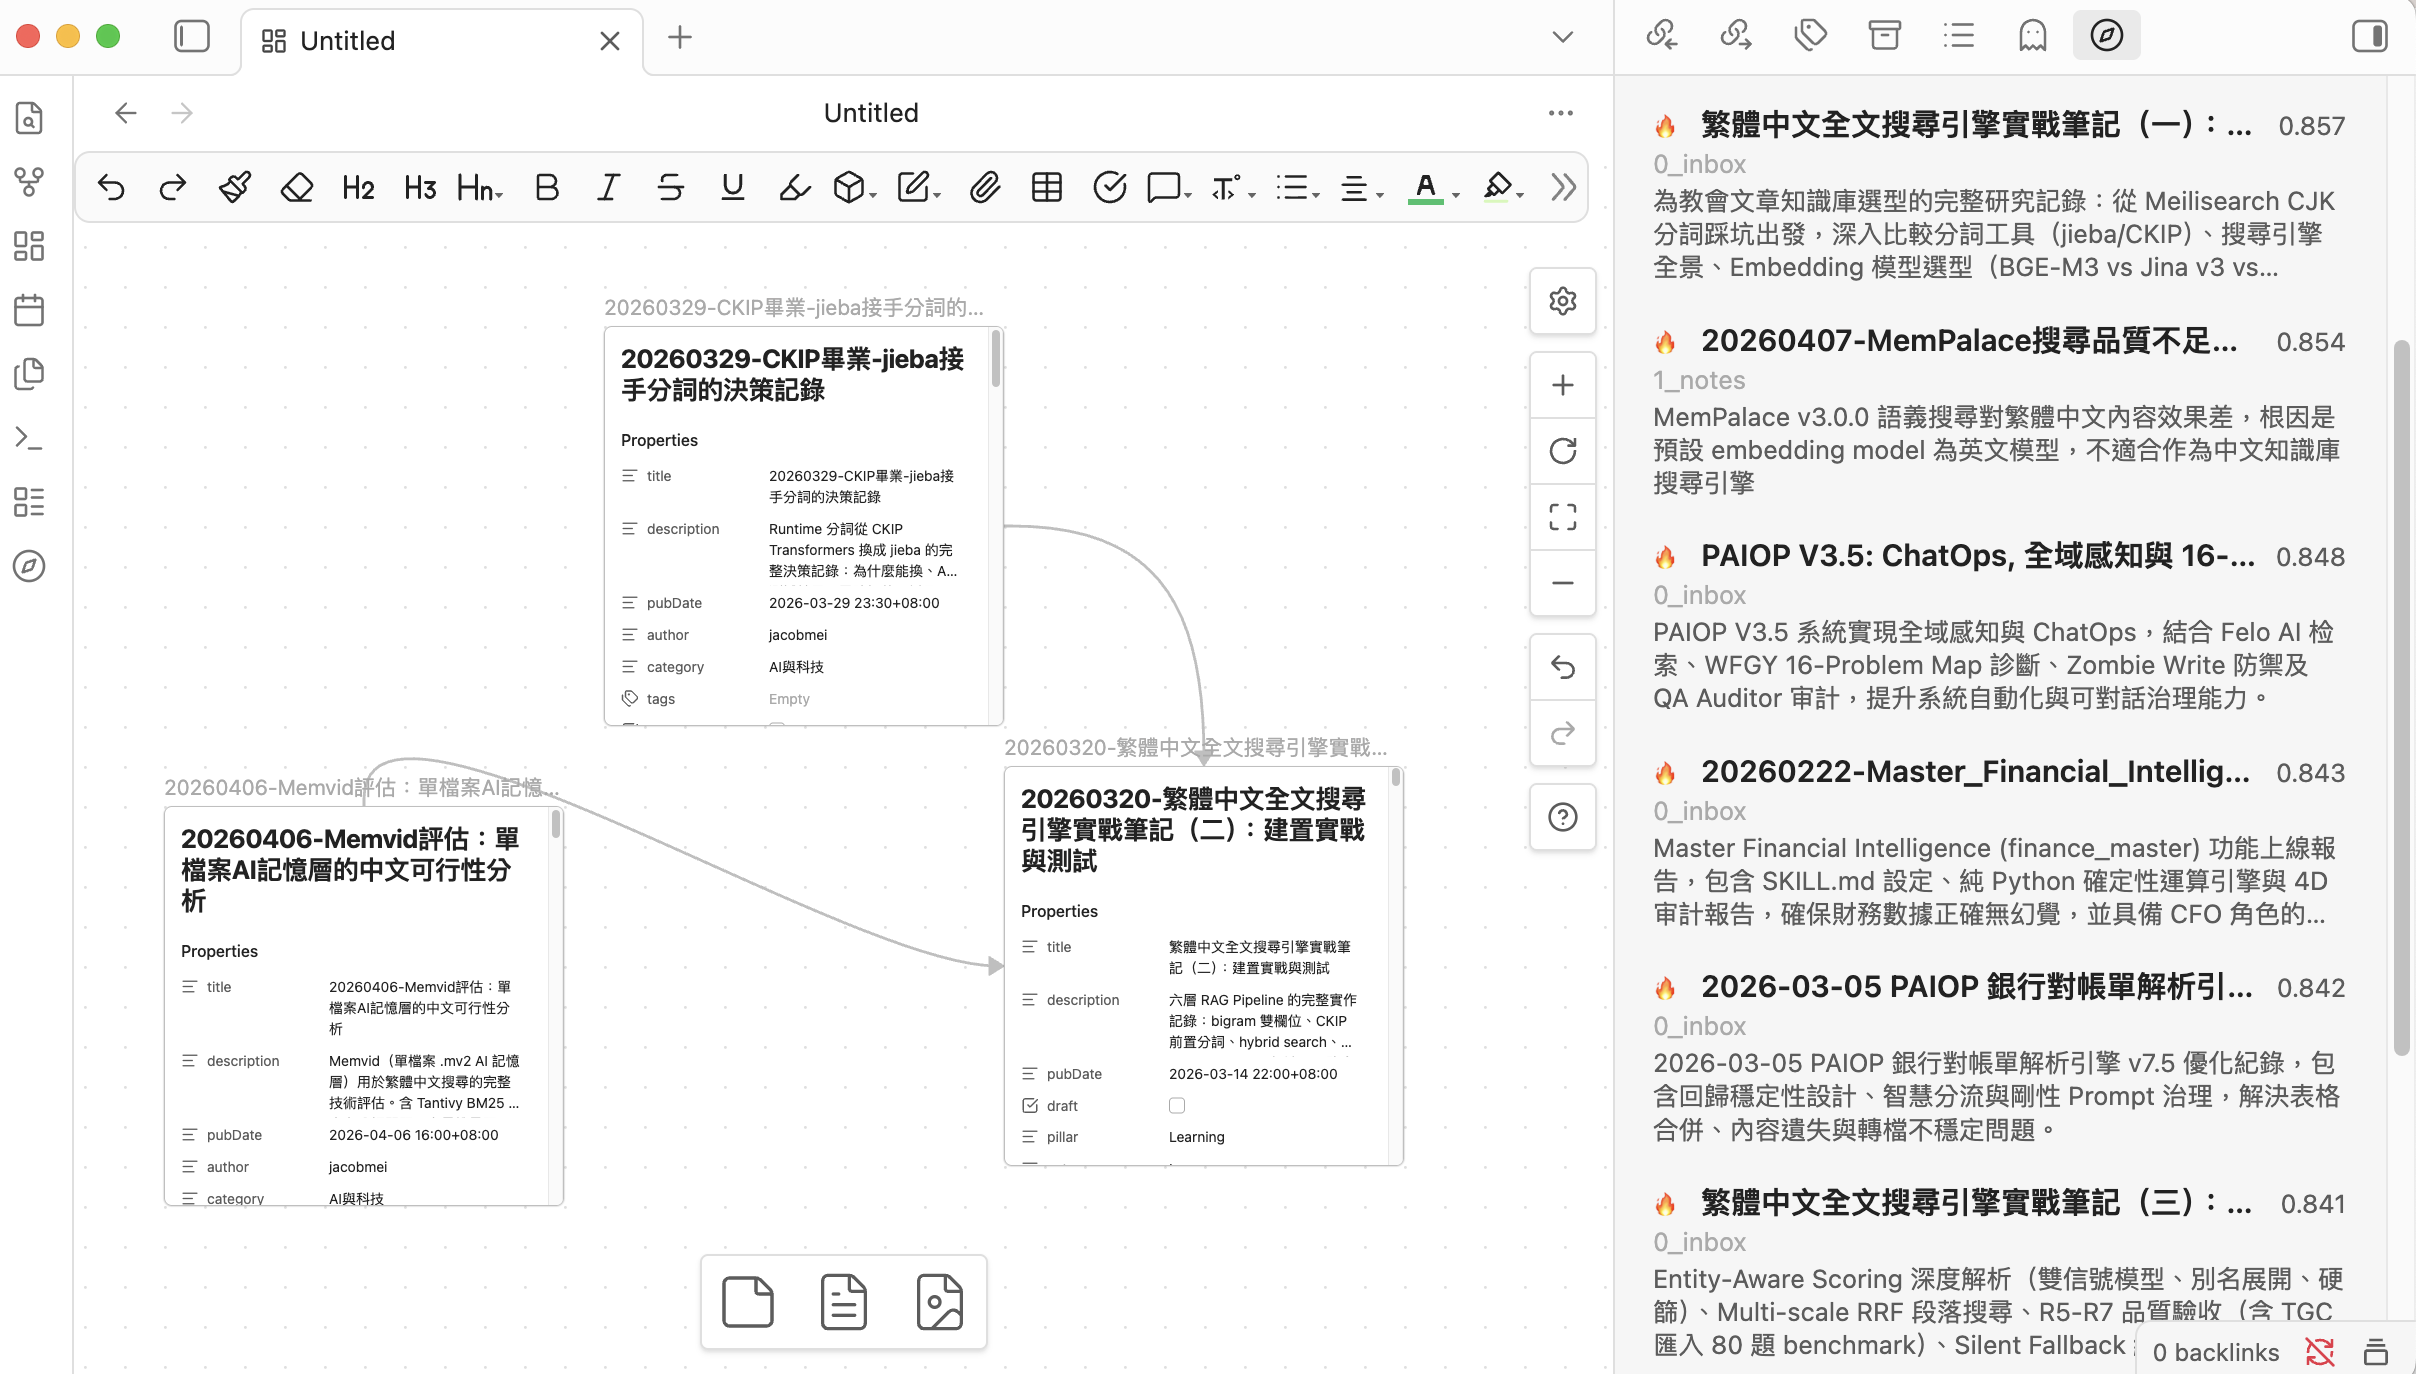Toggle the right sidebar panel

(x=2369, y=36)
